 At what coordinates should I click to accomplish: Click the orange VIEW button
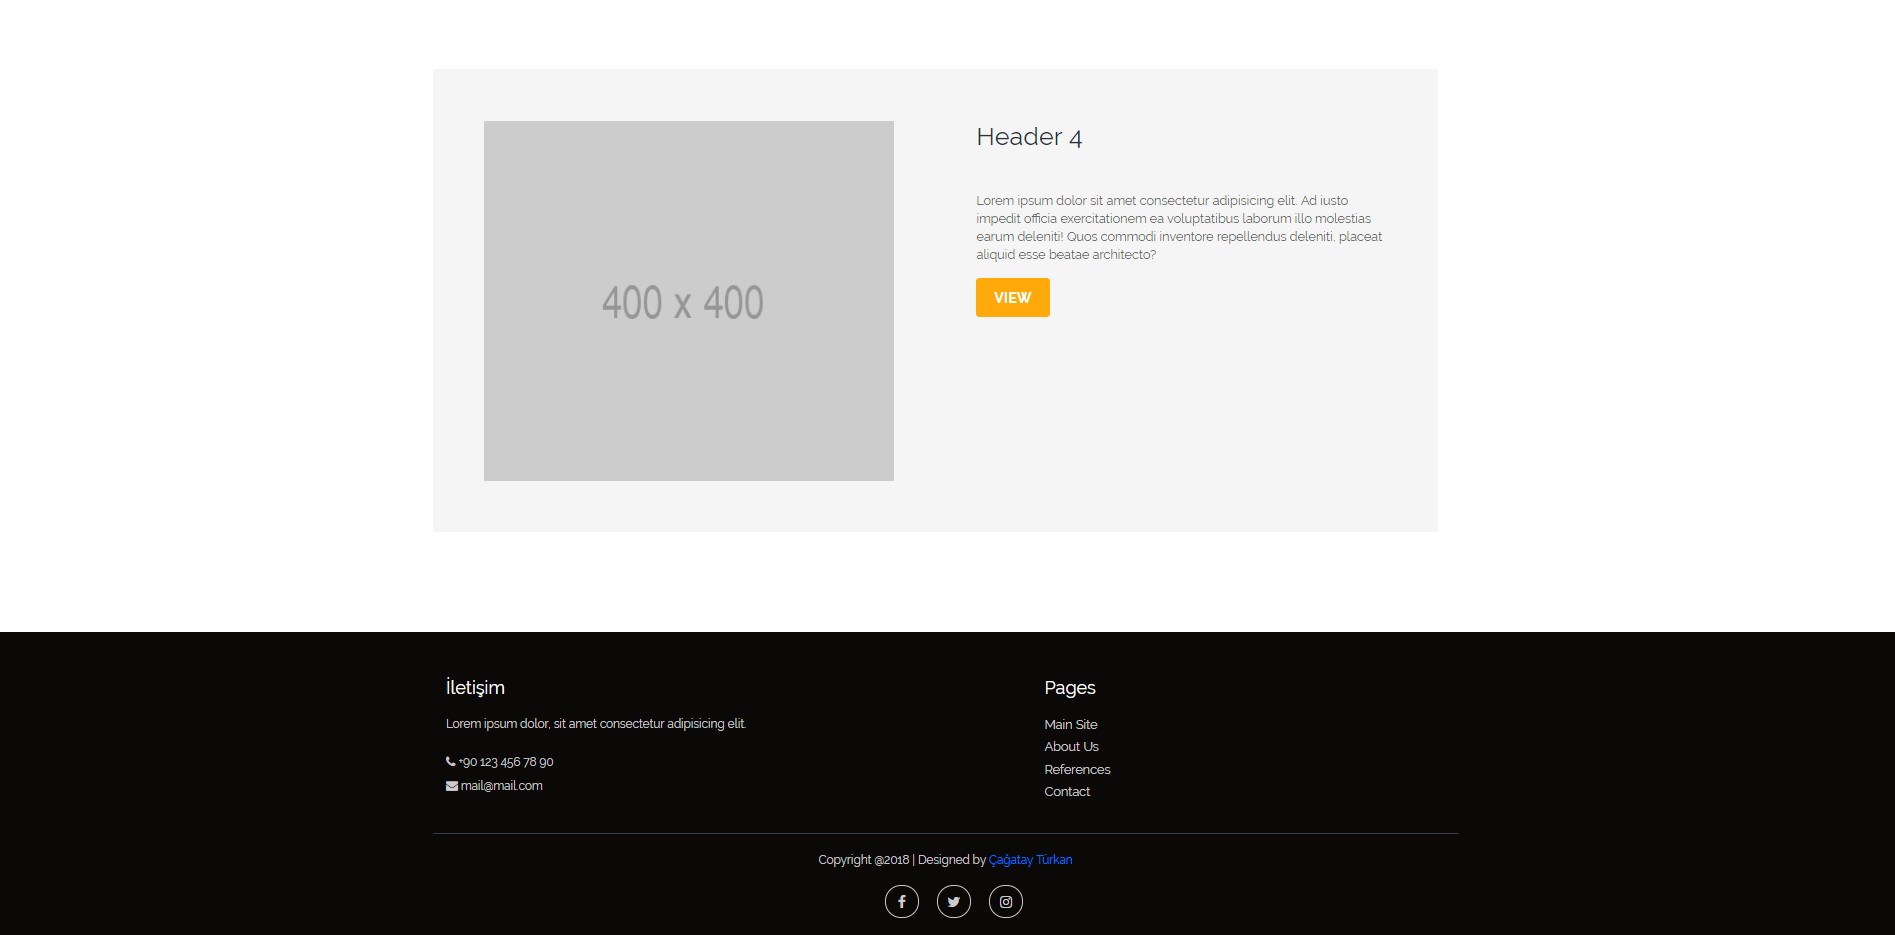click(1012, 298)
